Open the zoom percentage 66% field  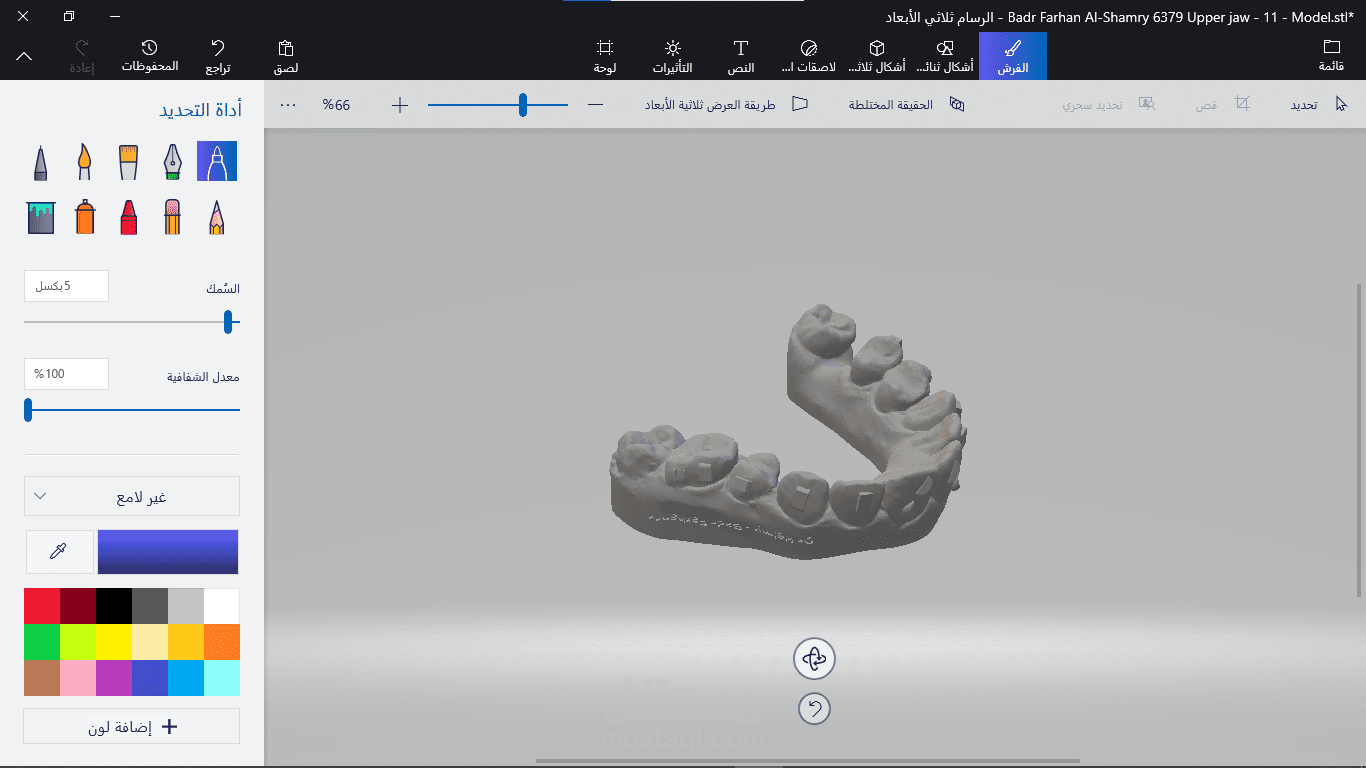(337, 105)
